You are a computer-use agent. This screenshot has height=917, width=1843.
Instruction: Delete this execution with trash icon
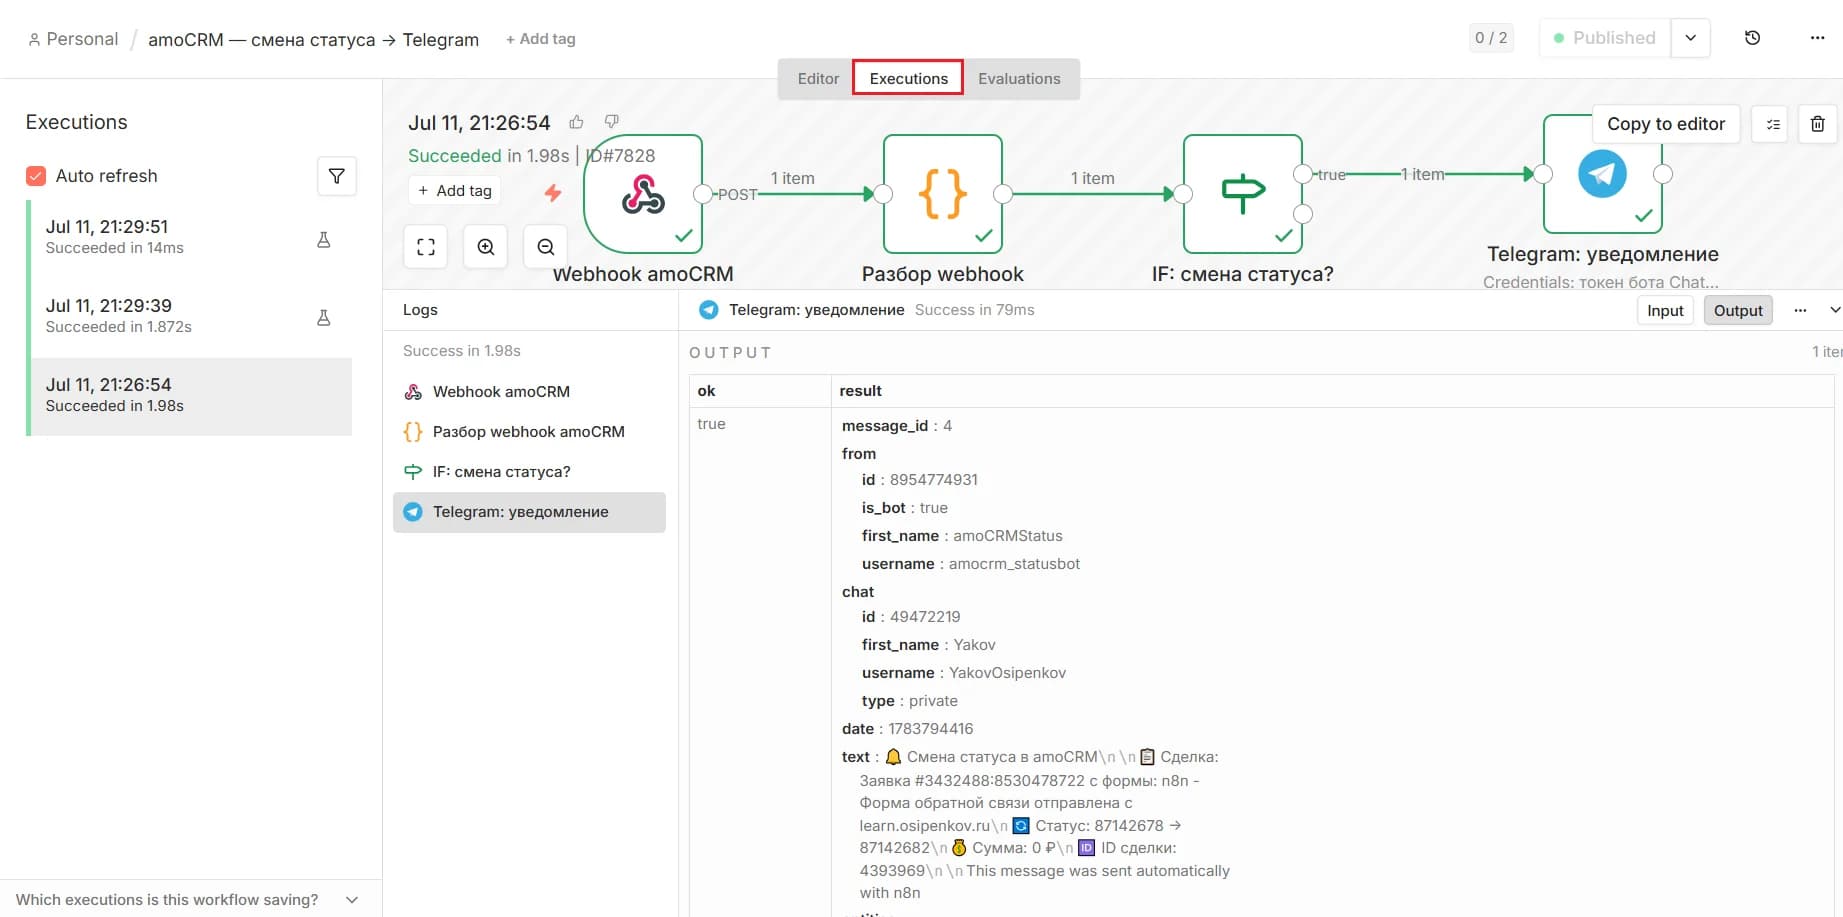click(x=1818, y=124)
